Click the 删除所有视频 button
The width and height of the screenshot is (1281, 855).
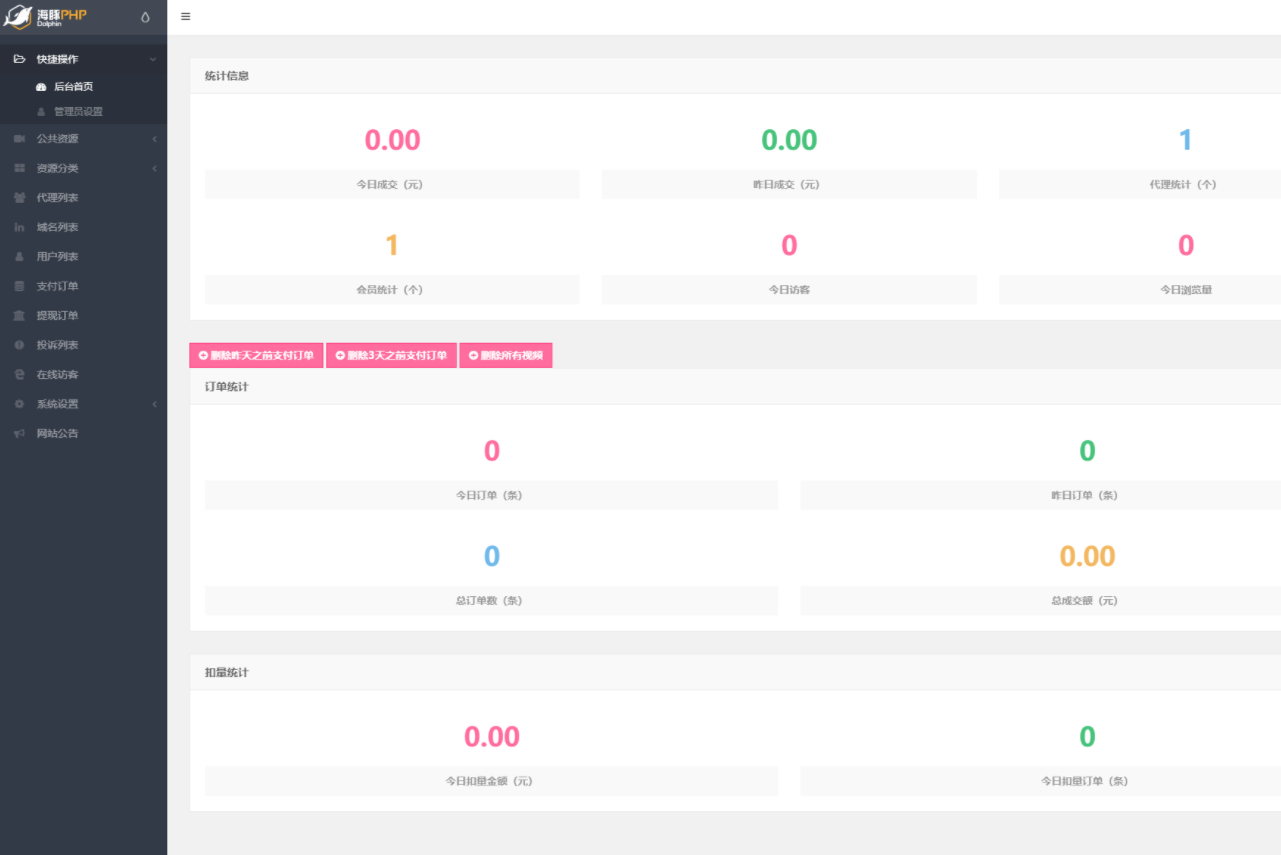click(x=506, y=355)
